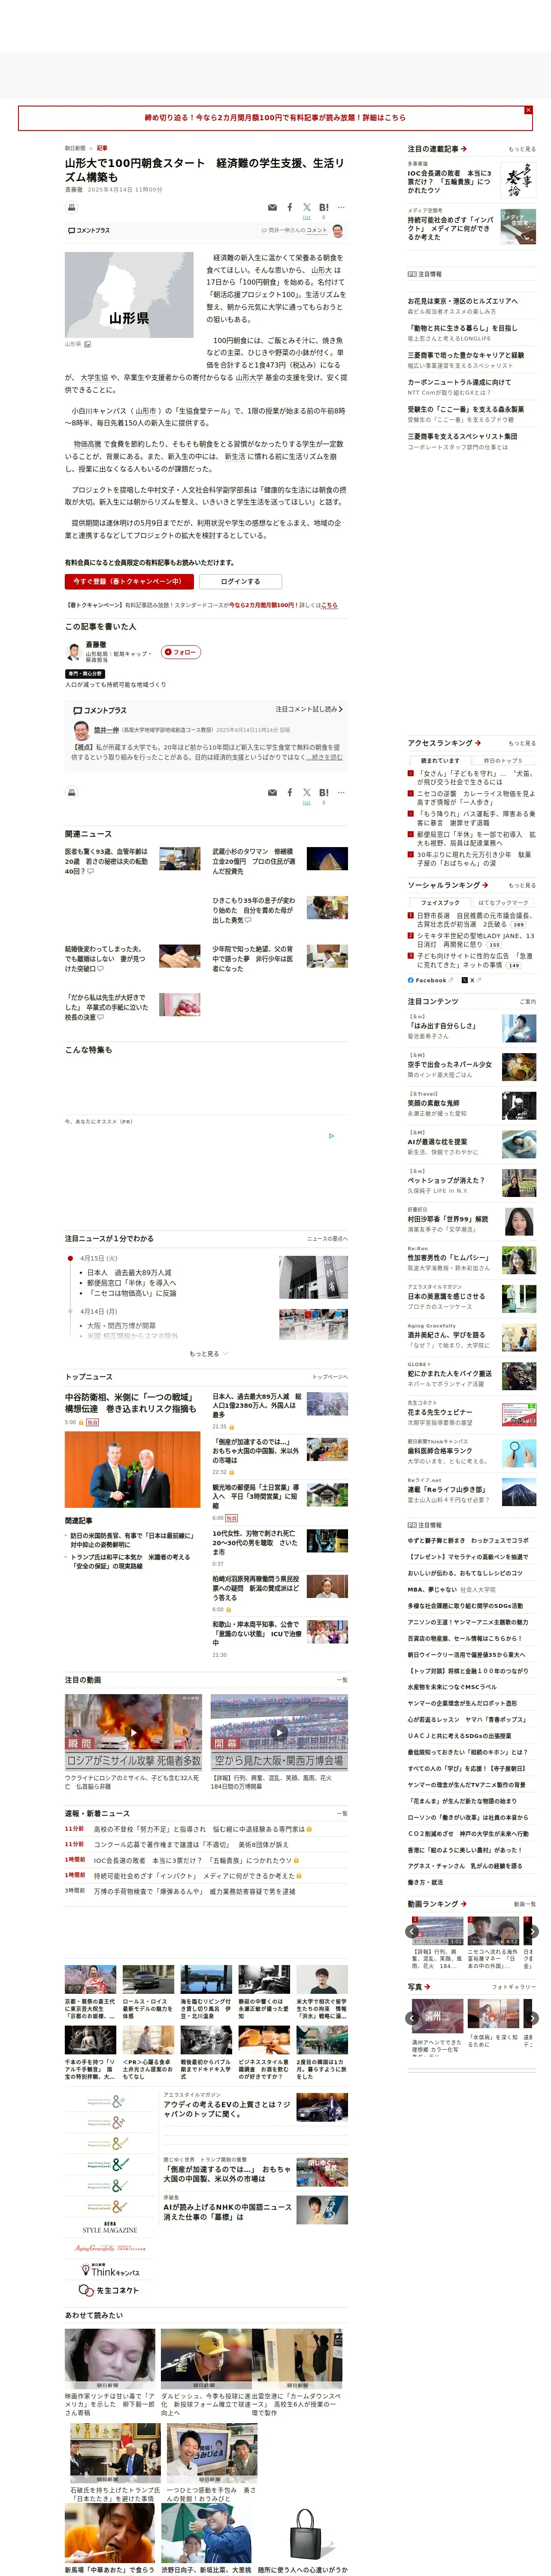Open the 中谷防衛相 top news photo
The image size is (551, 2576).
click(x=133, y=1470)
